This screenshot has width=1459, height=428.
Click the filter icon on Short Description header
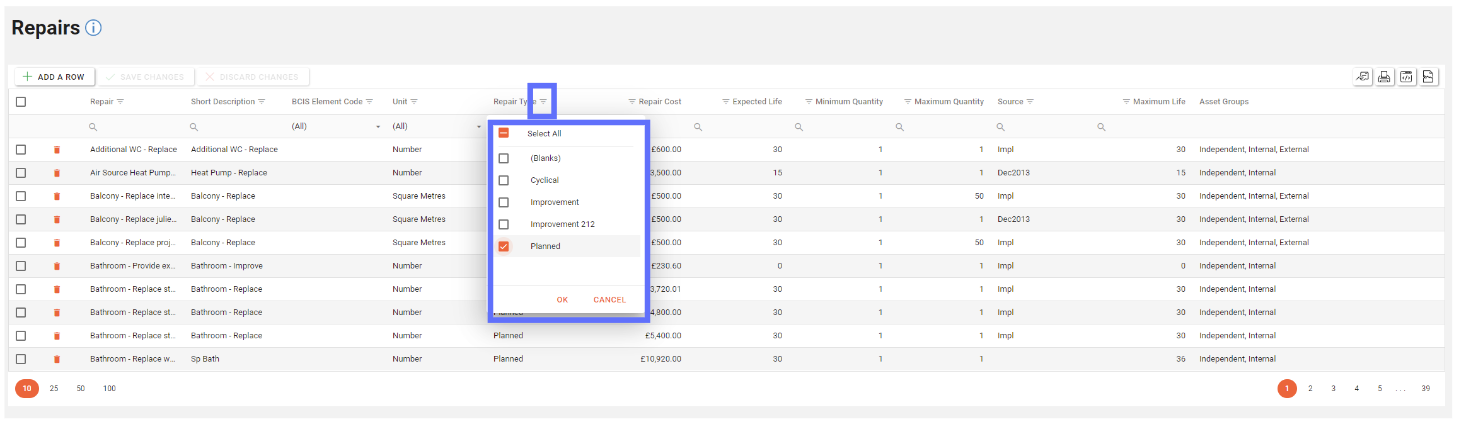point(262,102)
